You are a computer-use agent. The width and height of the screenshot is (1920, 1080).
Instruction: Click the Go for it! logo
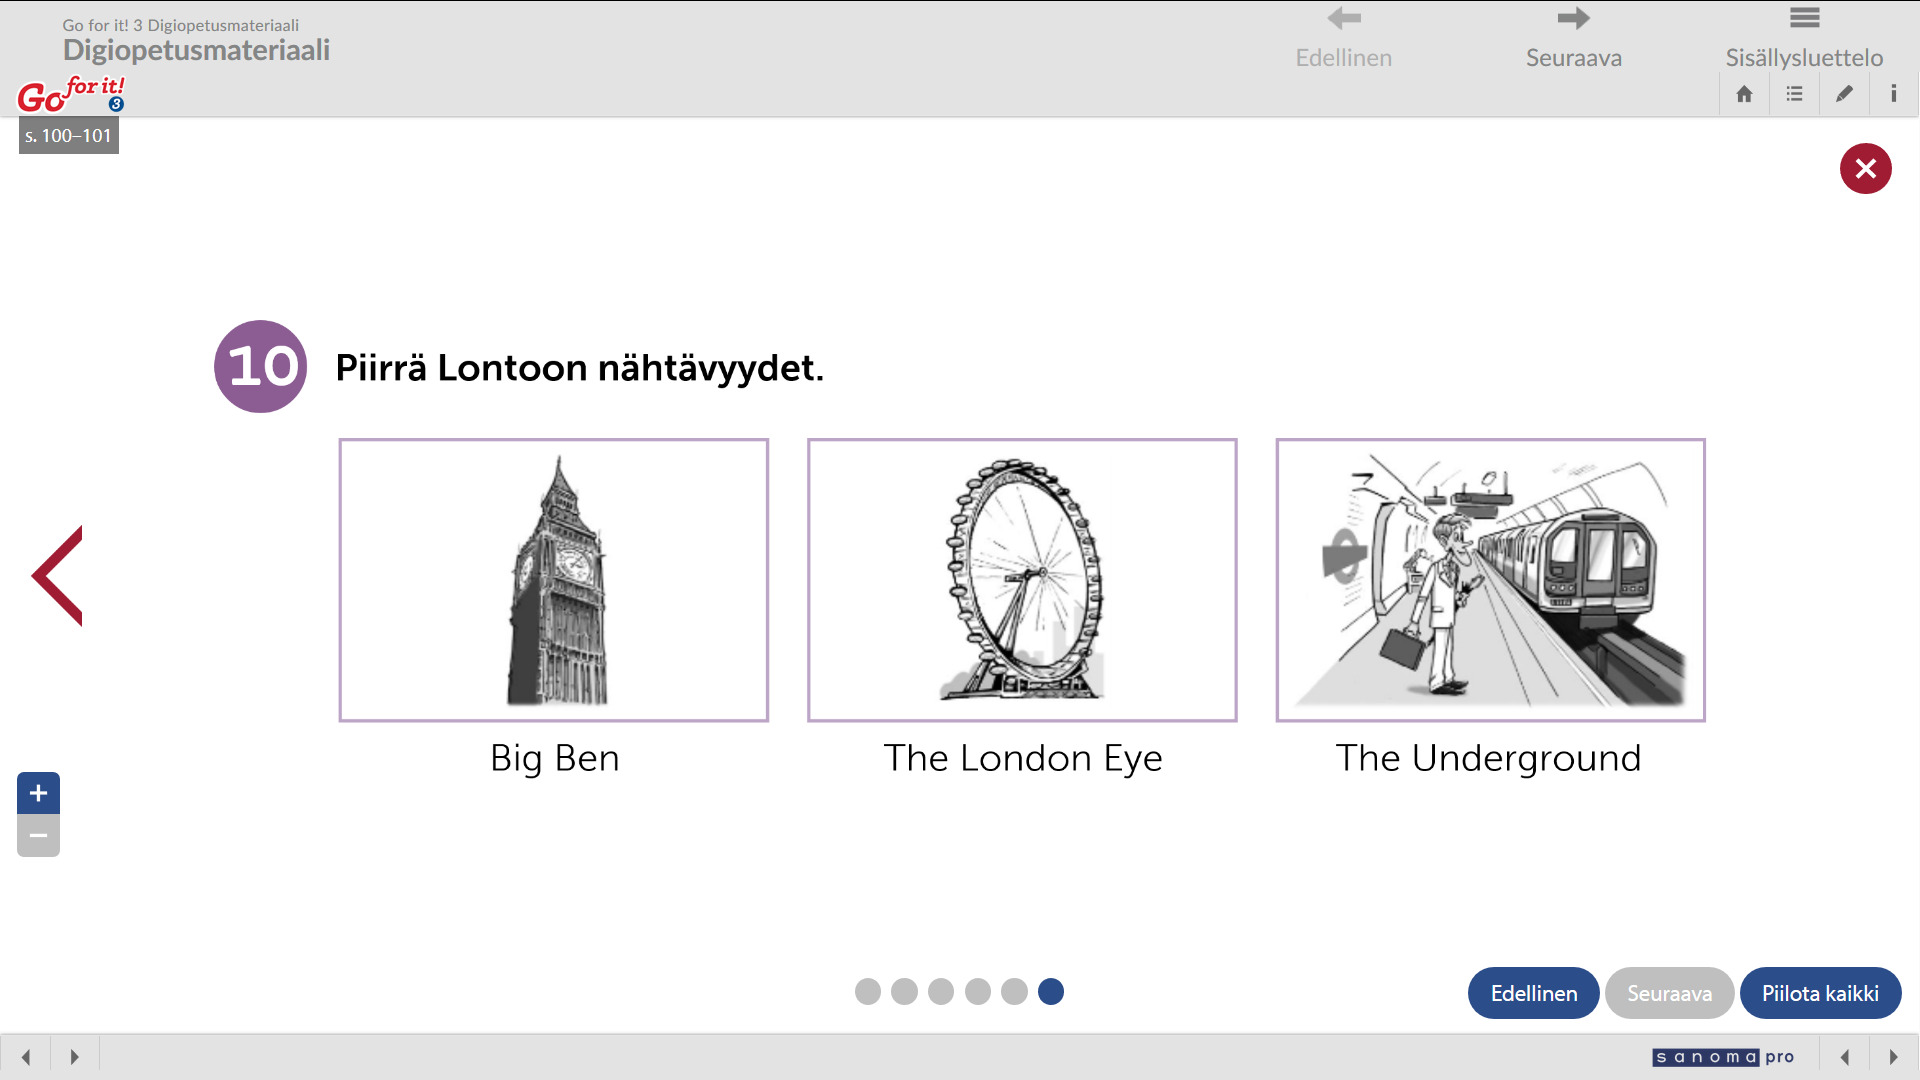[71, 95]
